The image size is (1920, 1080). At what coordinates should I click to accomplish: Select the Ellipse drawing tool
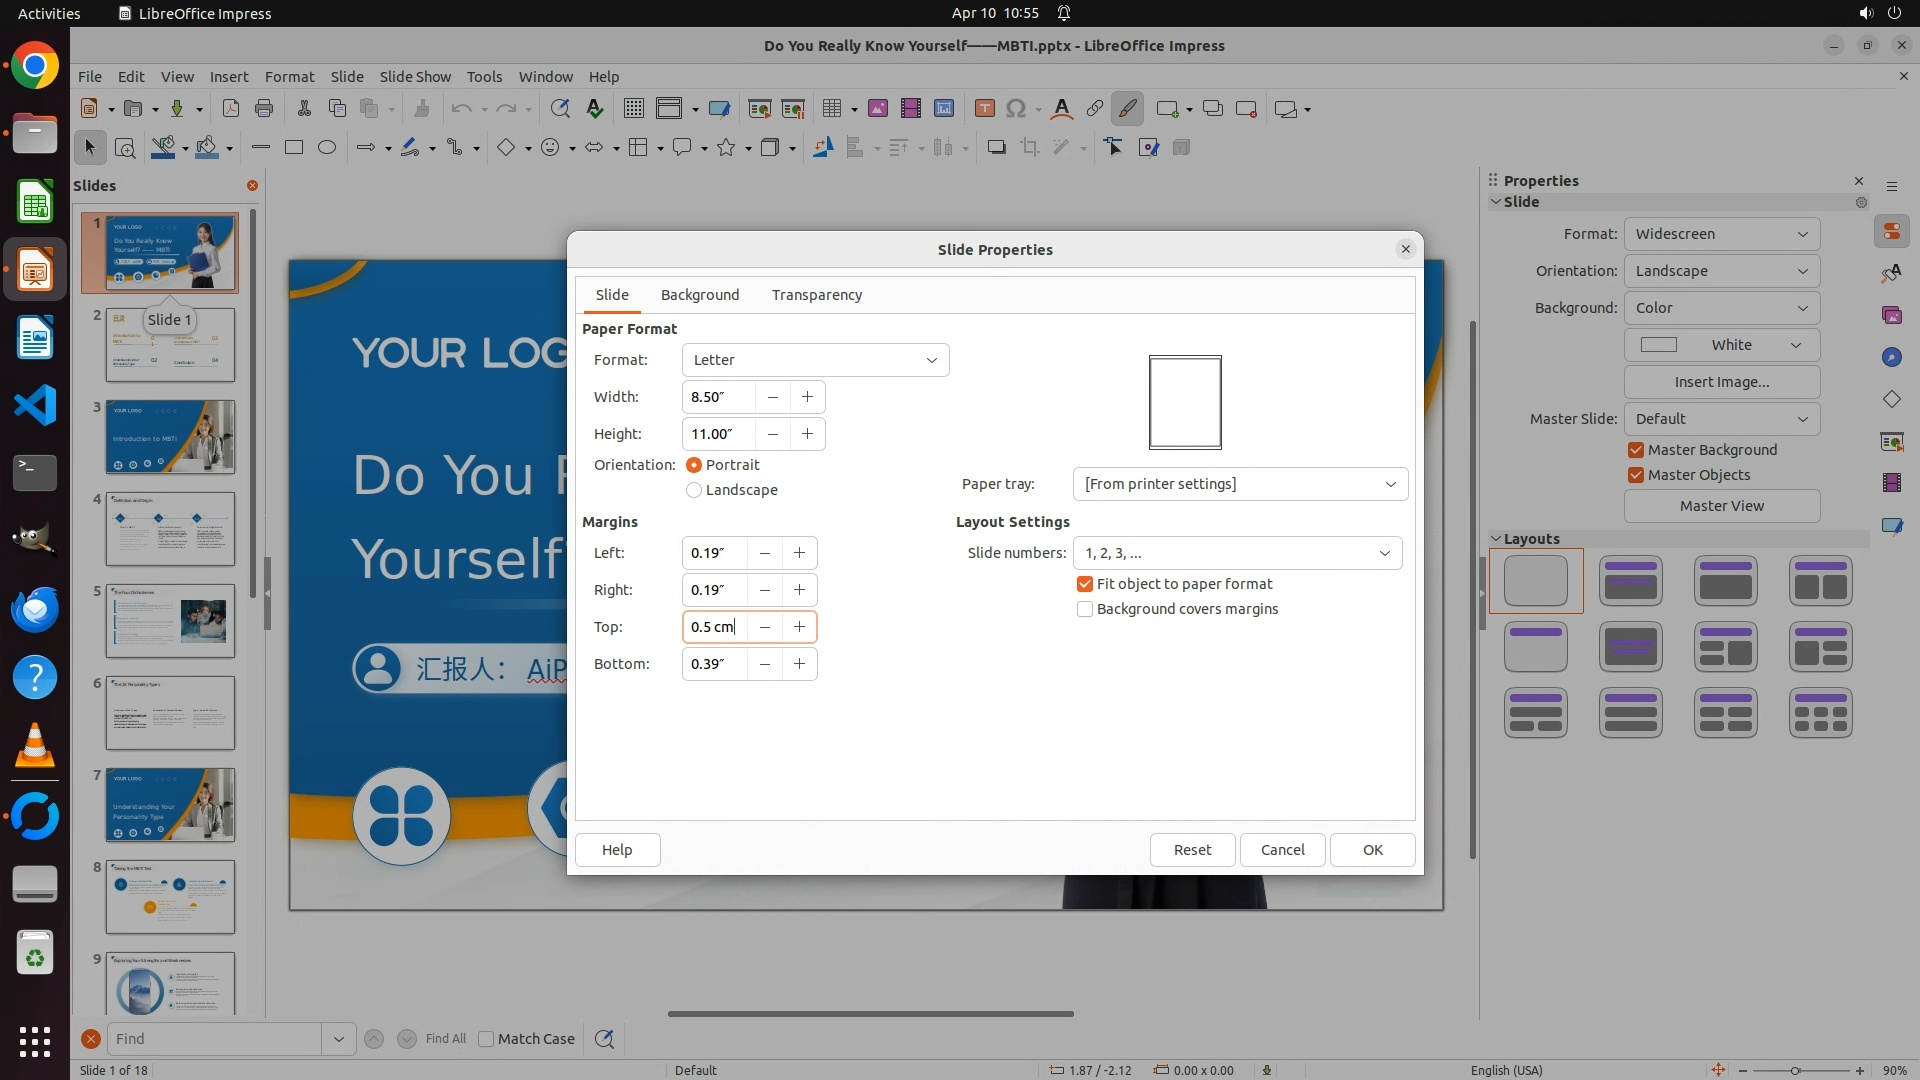coord(327,148)
